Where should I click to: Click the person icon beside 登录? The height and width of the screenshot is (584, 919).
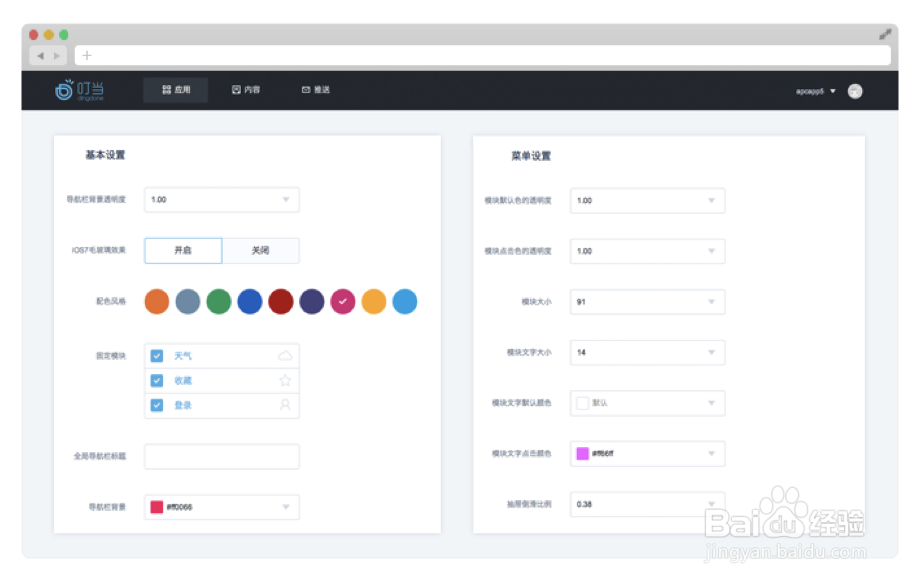283,405
